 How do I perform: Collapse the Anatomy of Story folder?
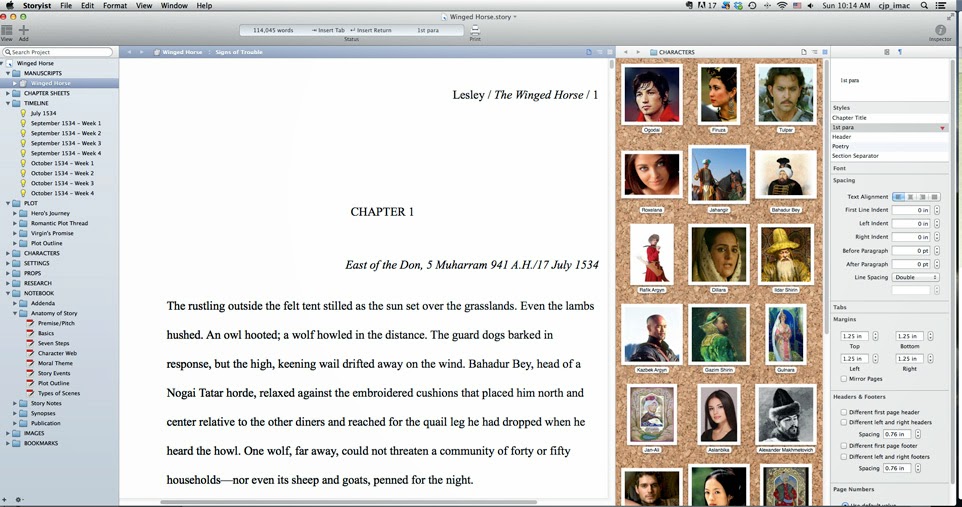point(15,313)
